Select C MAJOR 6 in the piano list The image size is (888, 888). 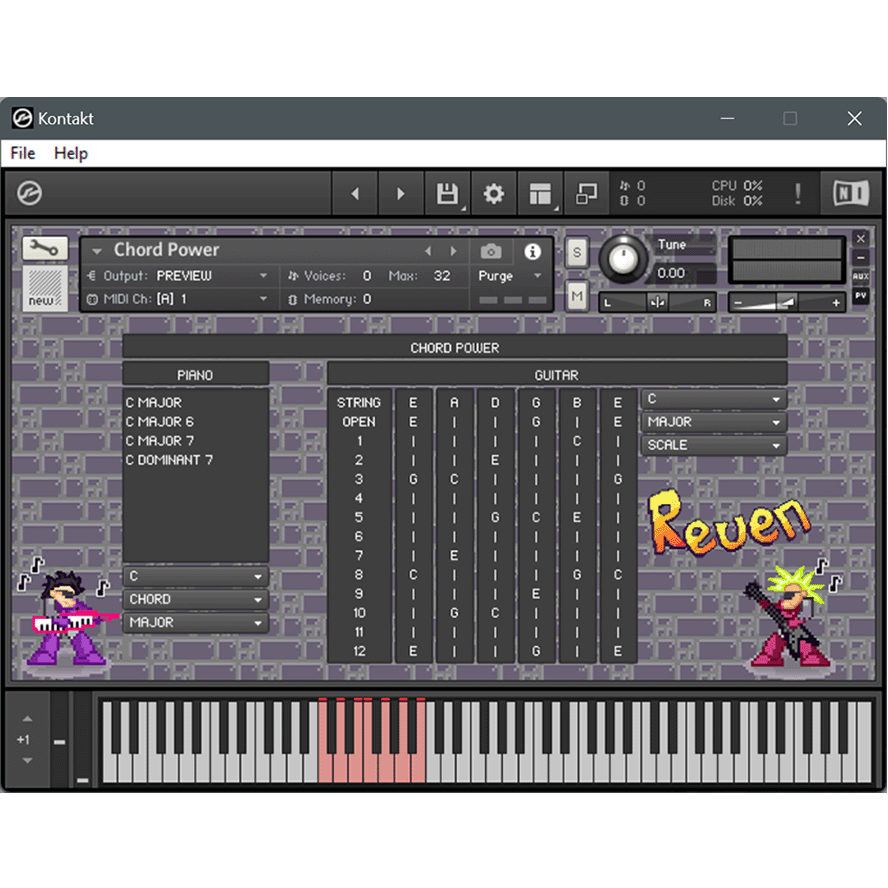pos(159,422)
